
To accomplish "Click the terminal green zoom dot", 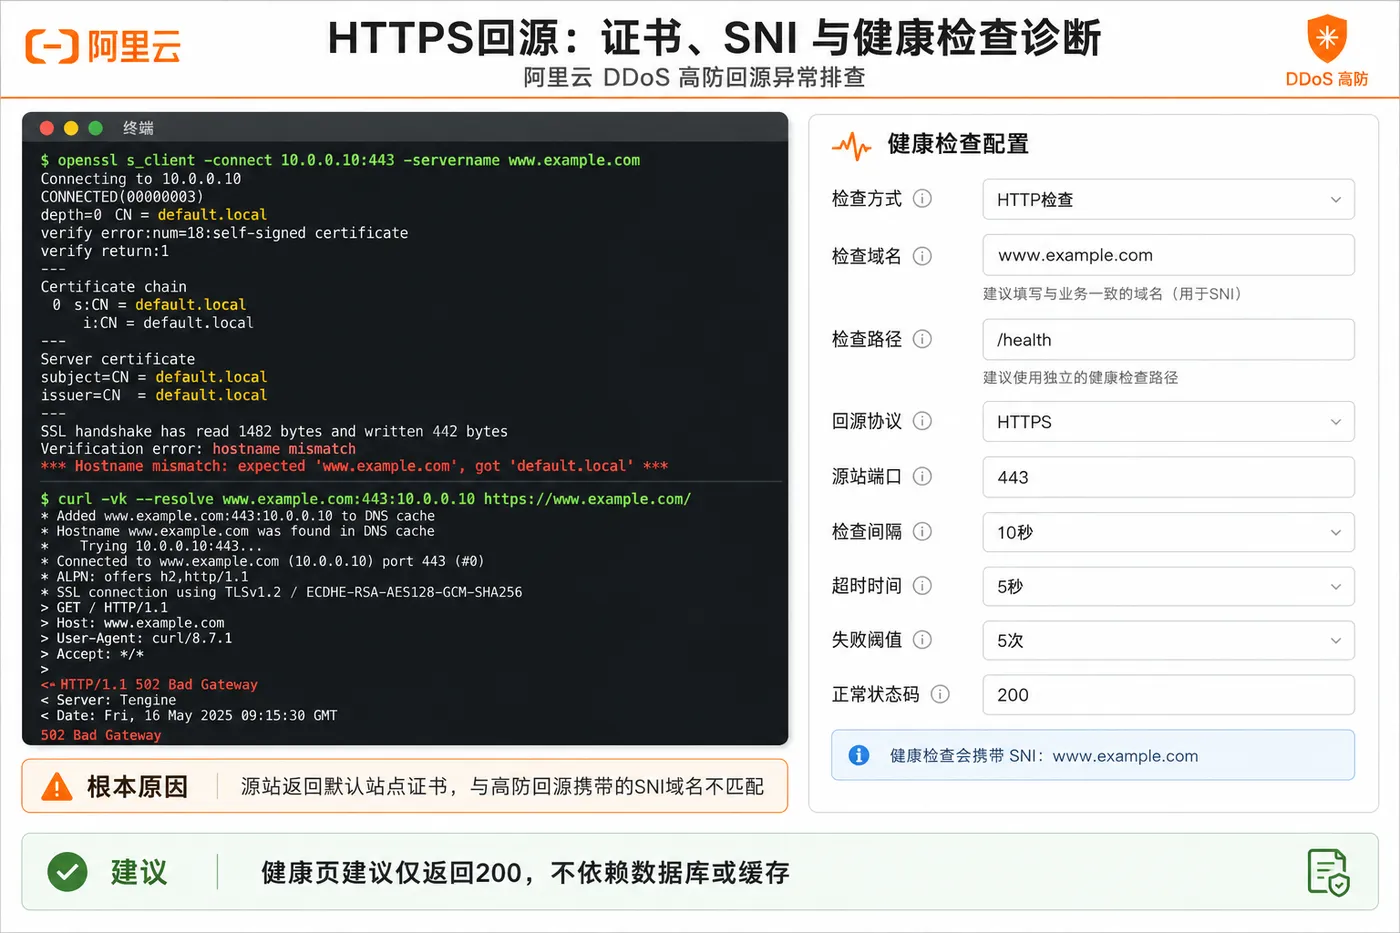I will pos(96,128).
